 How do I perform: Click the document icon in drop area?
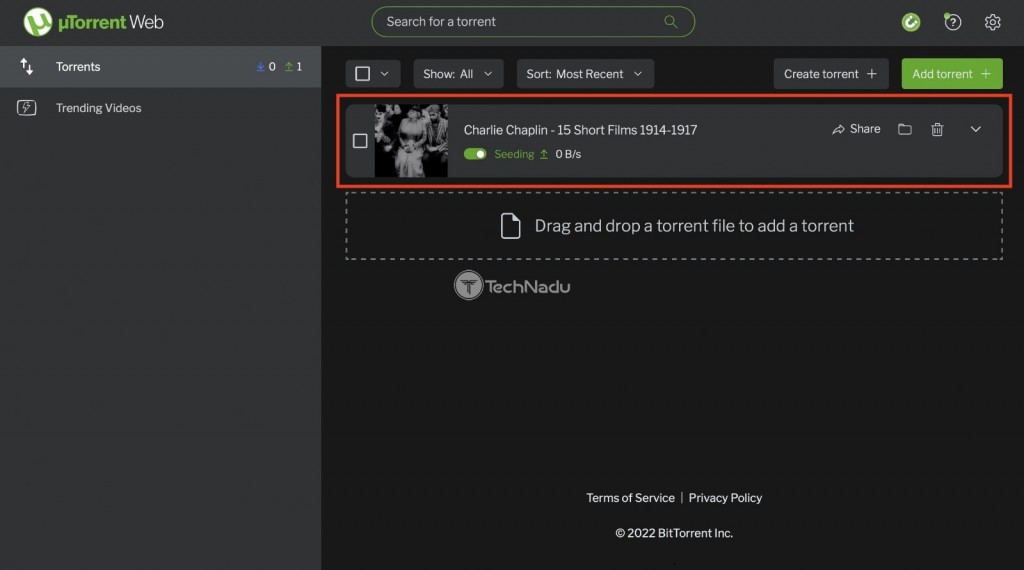coord(510,226)
